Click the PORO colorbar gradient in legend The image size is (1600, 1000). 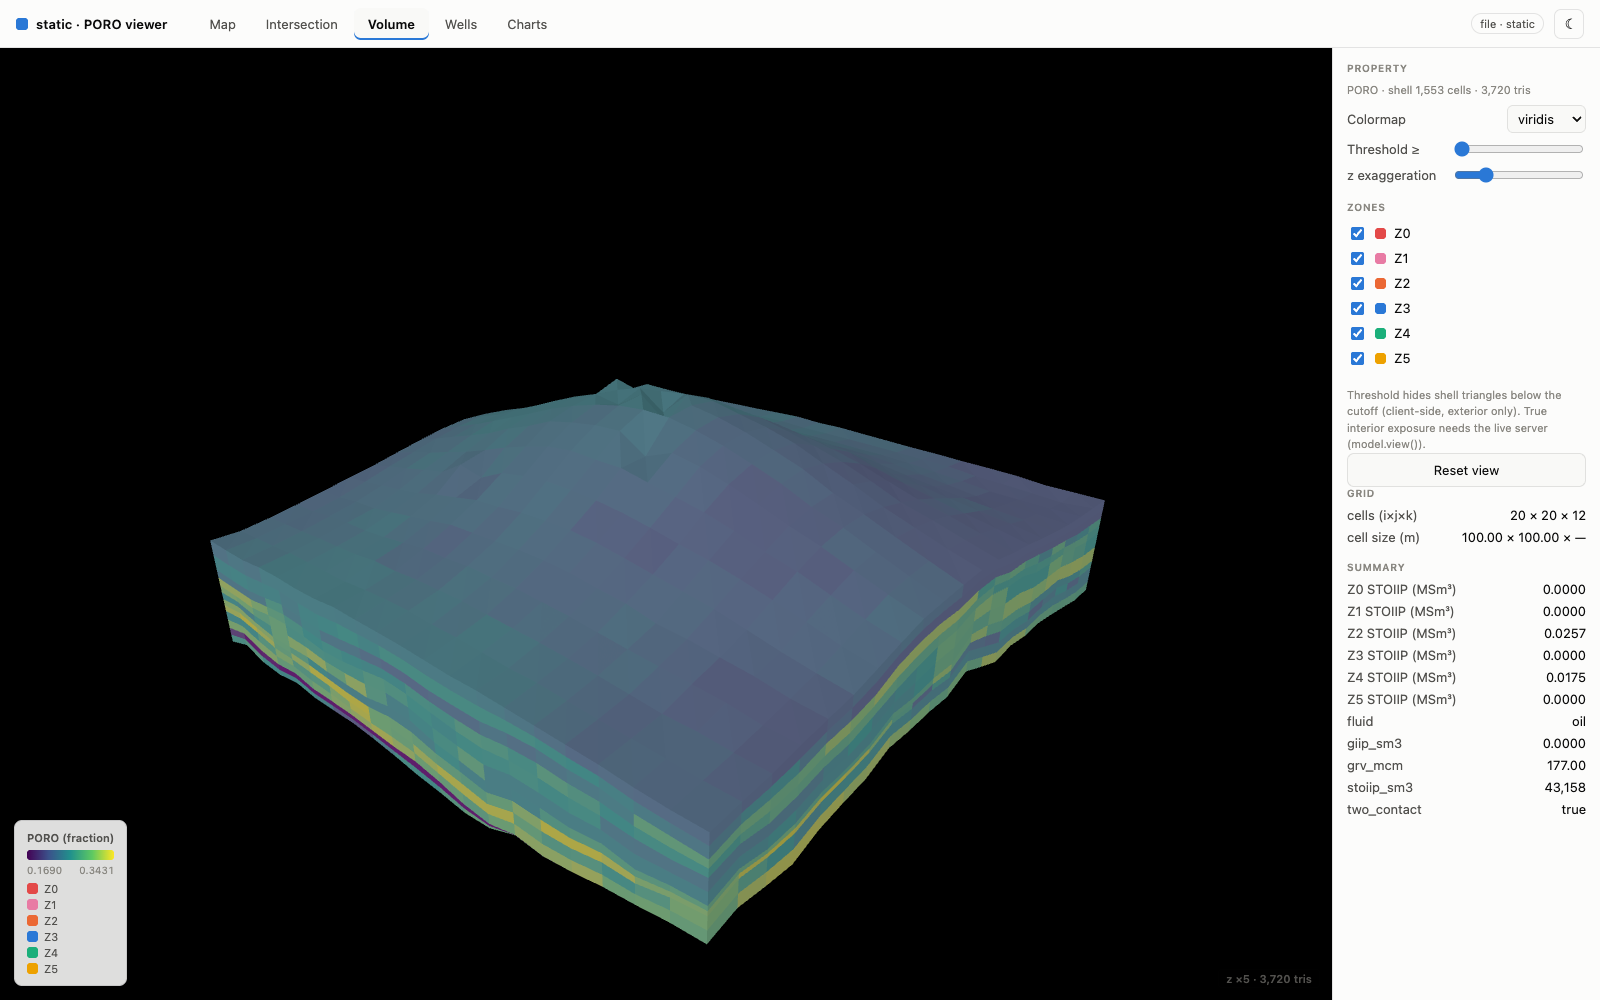coord(70,855)
